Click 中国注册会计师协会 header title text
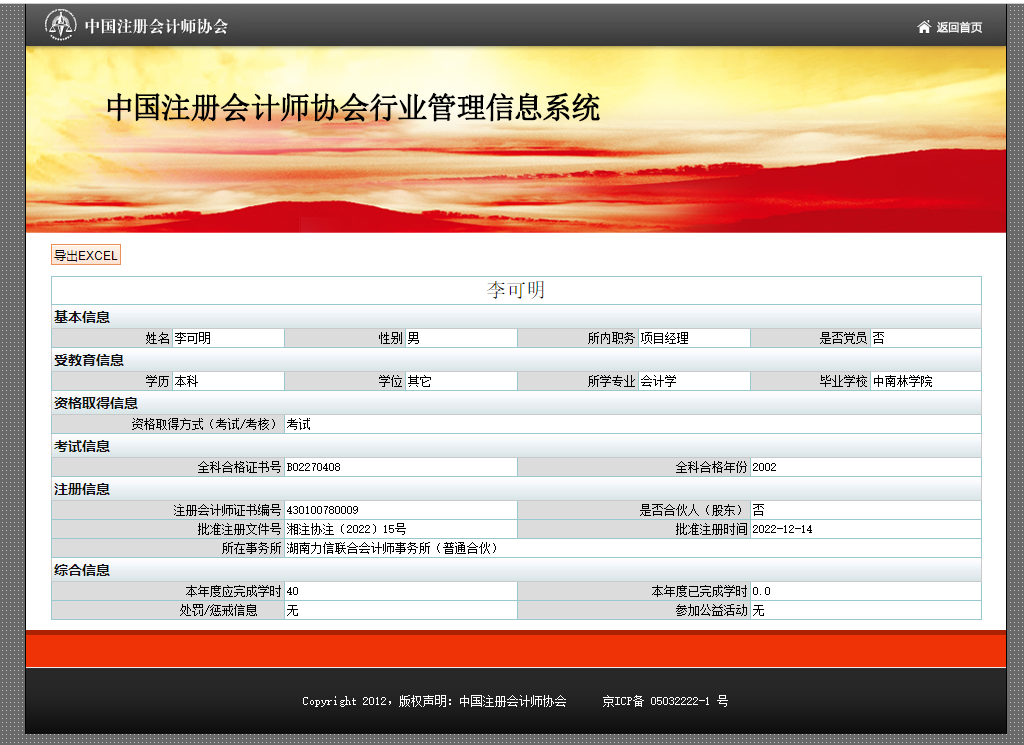This screenshot has width=1024, height=745. click(156, 26)
